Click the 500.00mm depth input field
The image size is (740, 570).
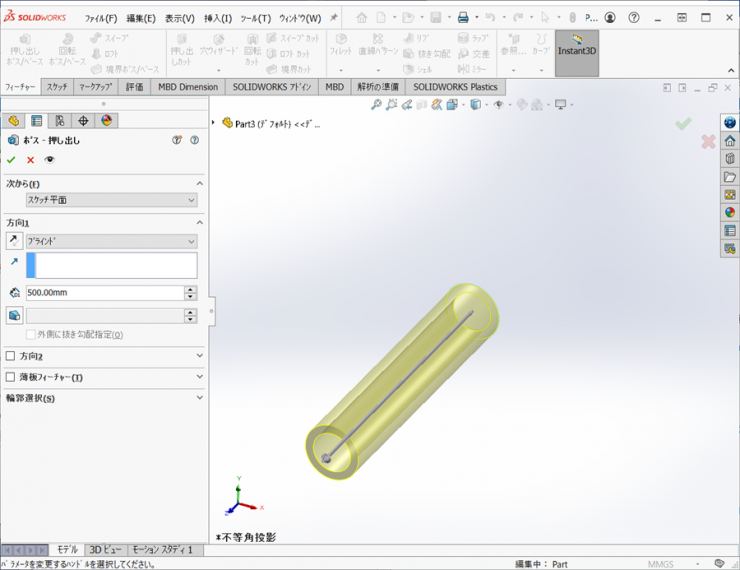[104, 293]
